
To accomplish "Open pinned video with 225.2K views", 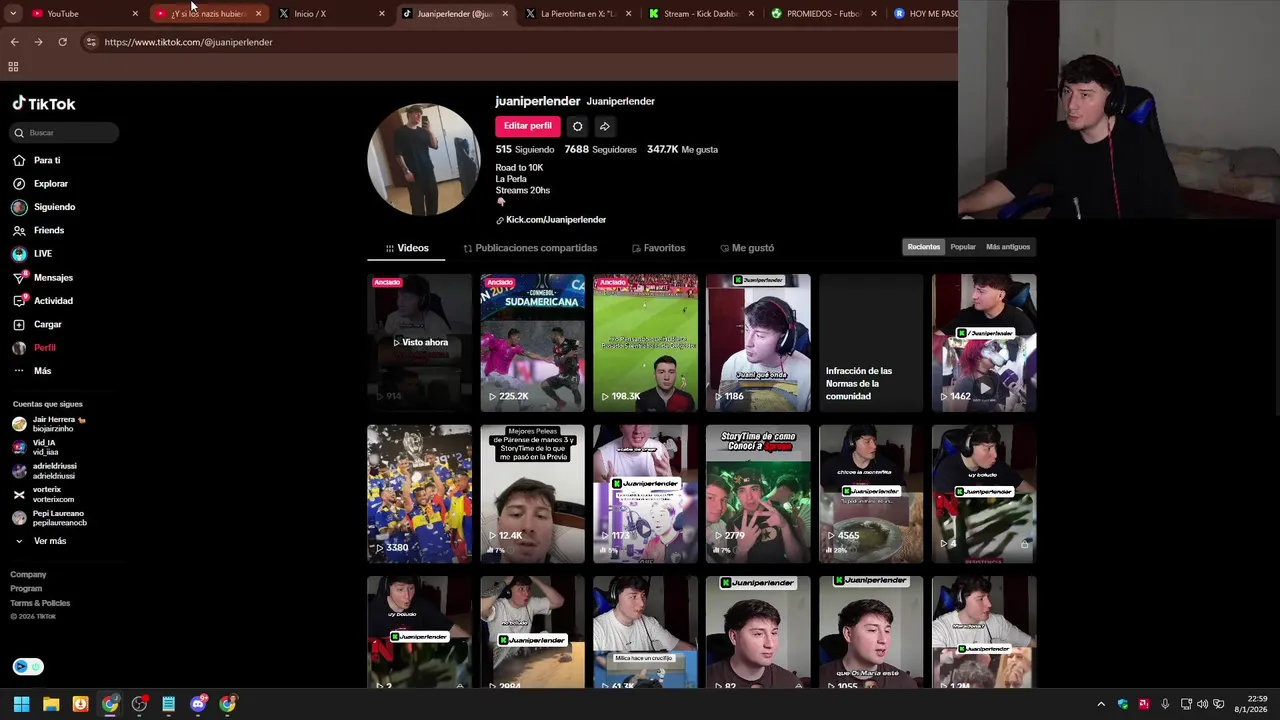I will click(x=532, y=343).
